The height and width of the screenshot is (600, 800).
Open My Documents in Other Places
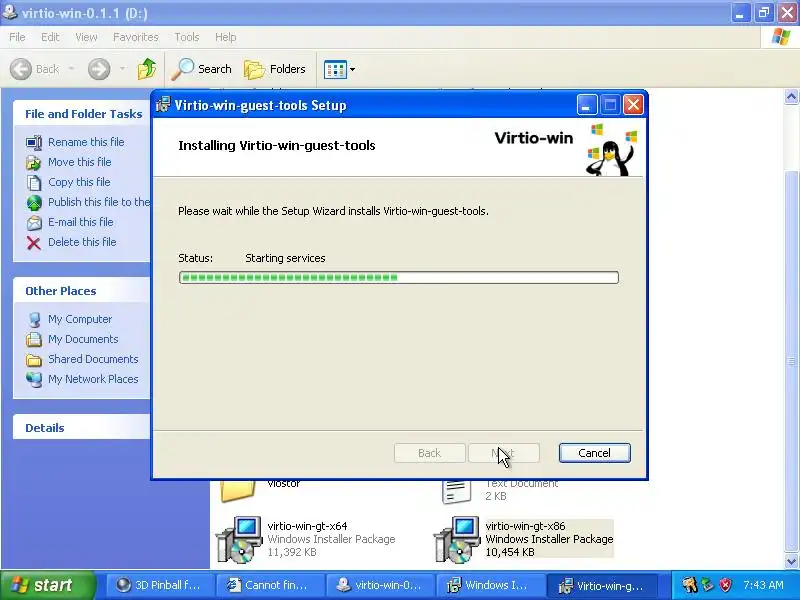(x=83, y=339)
